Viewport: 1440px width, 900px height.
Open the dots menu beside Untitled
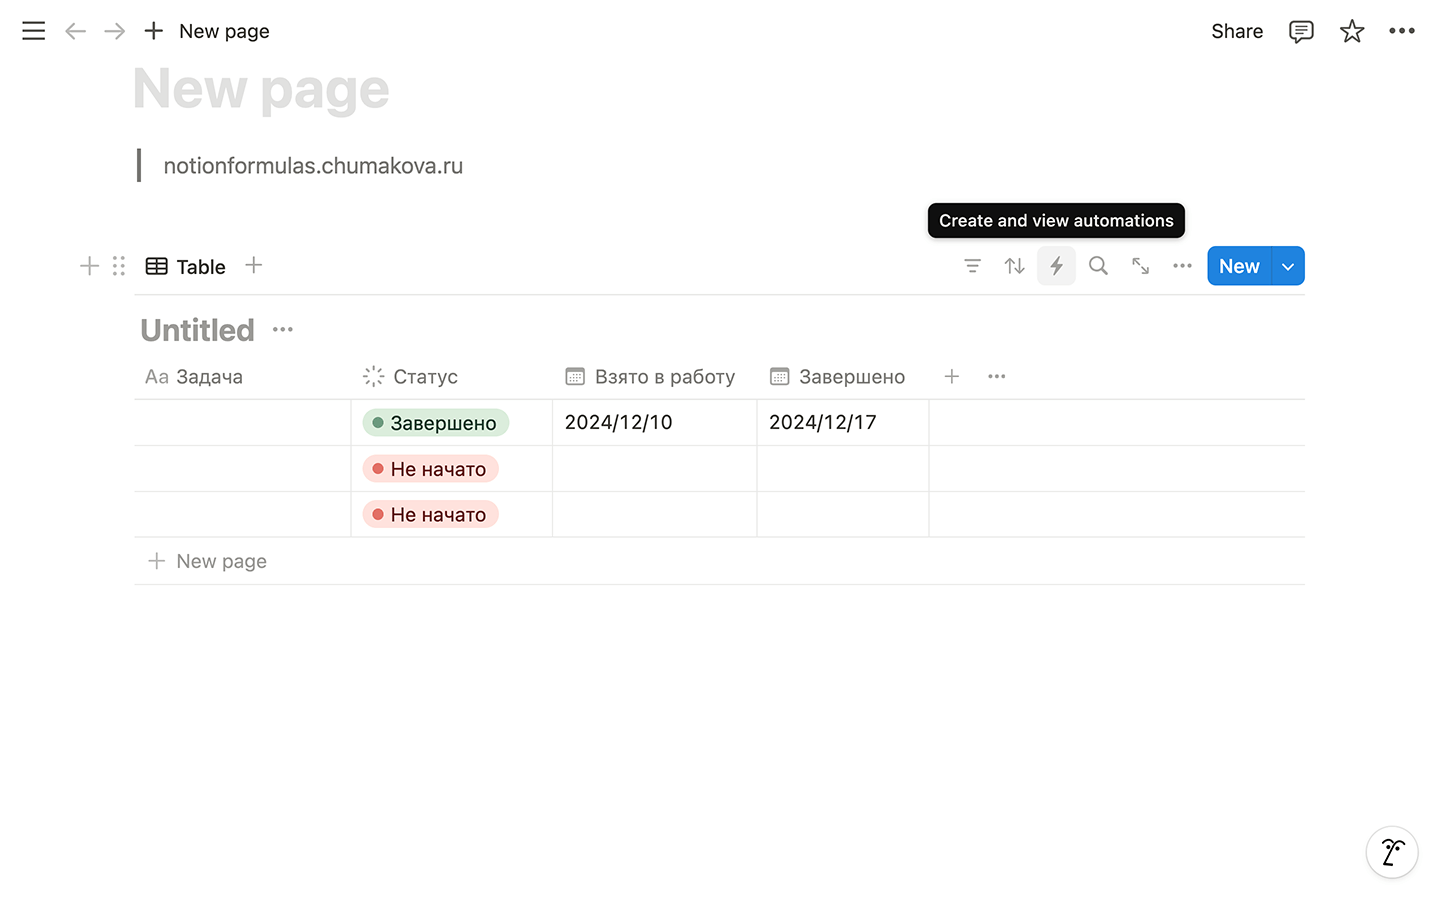point(283,330)
